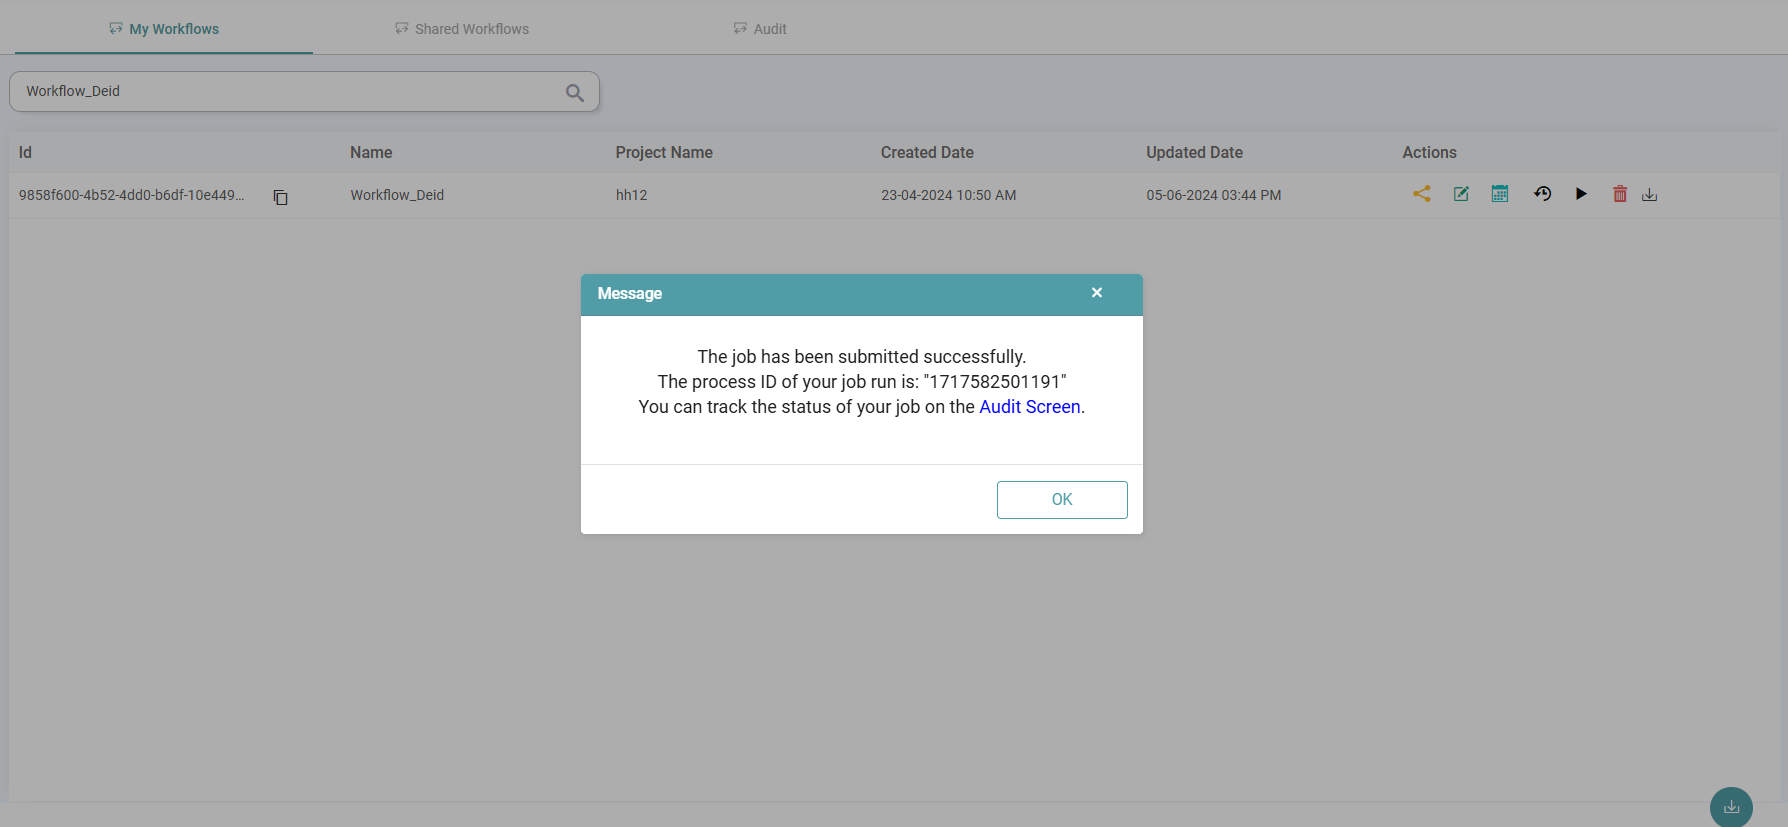
Task: Select the Updated Date column header
Action: coord(1194,152)
